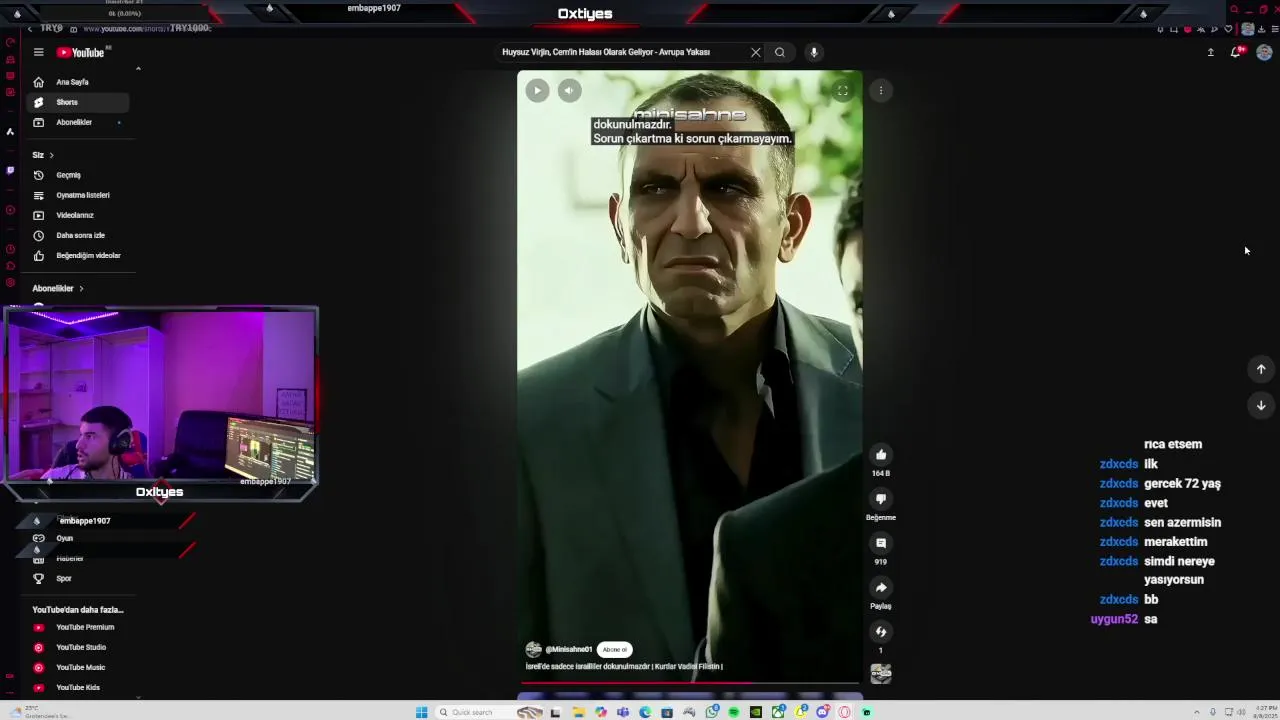This screenshot has width=1280, height=720.
Task: Like the Short with thumbs up
Action: (881, 455)
